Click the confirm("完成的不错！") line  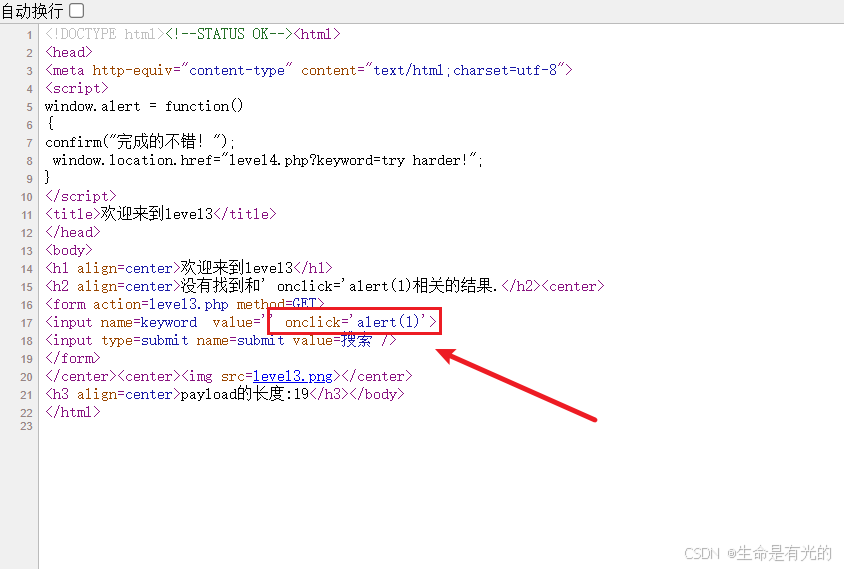pyautogui.click(x=140, y=142)
